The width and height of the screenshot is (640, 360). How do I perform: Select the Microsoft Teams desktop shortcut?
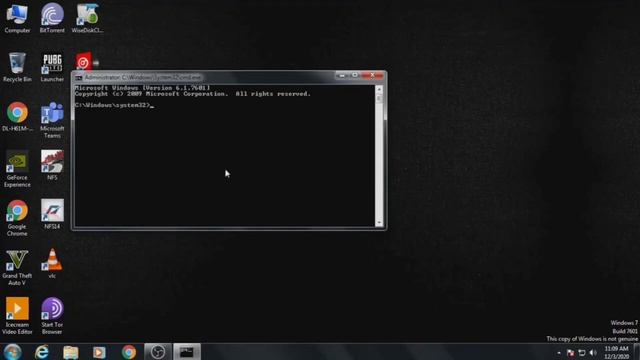[x=52, y=120]
